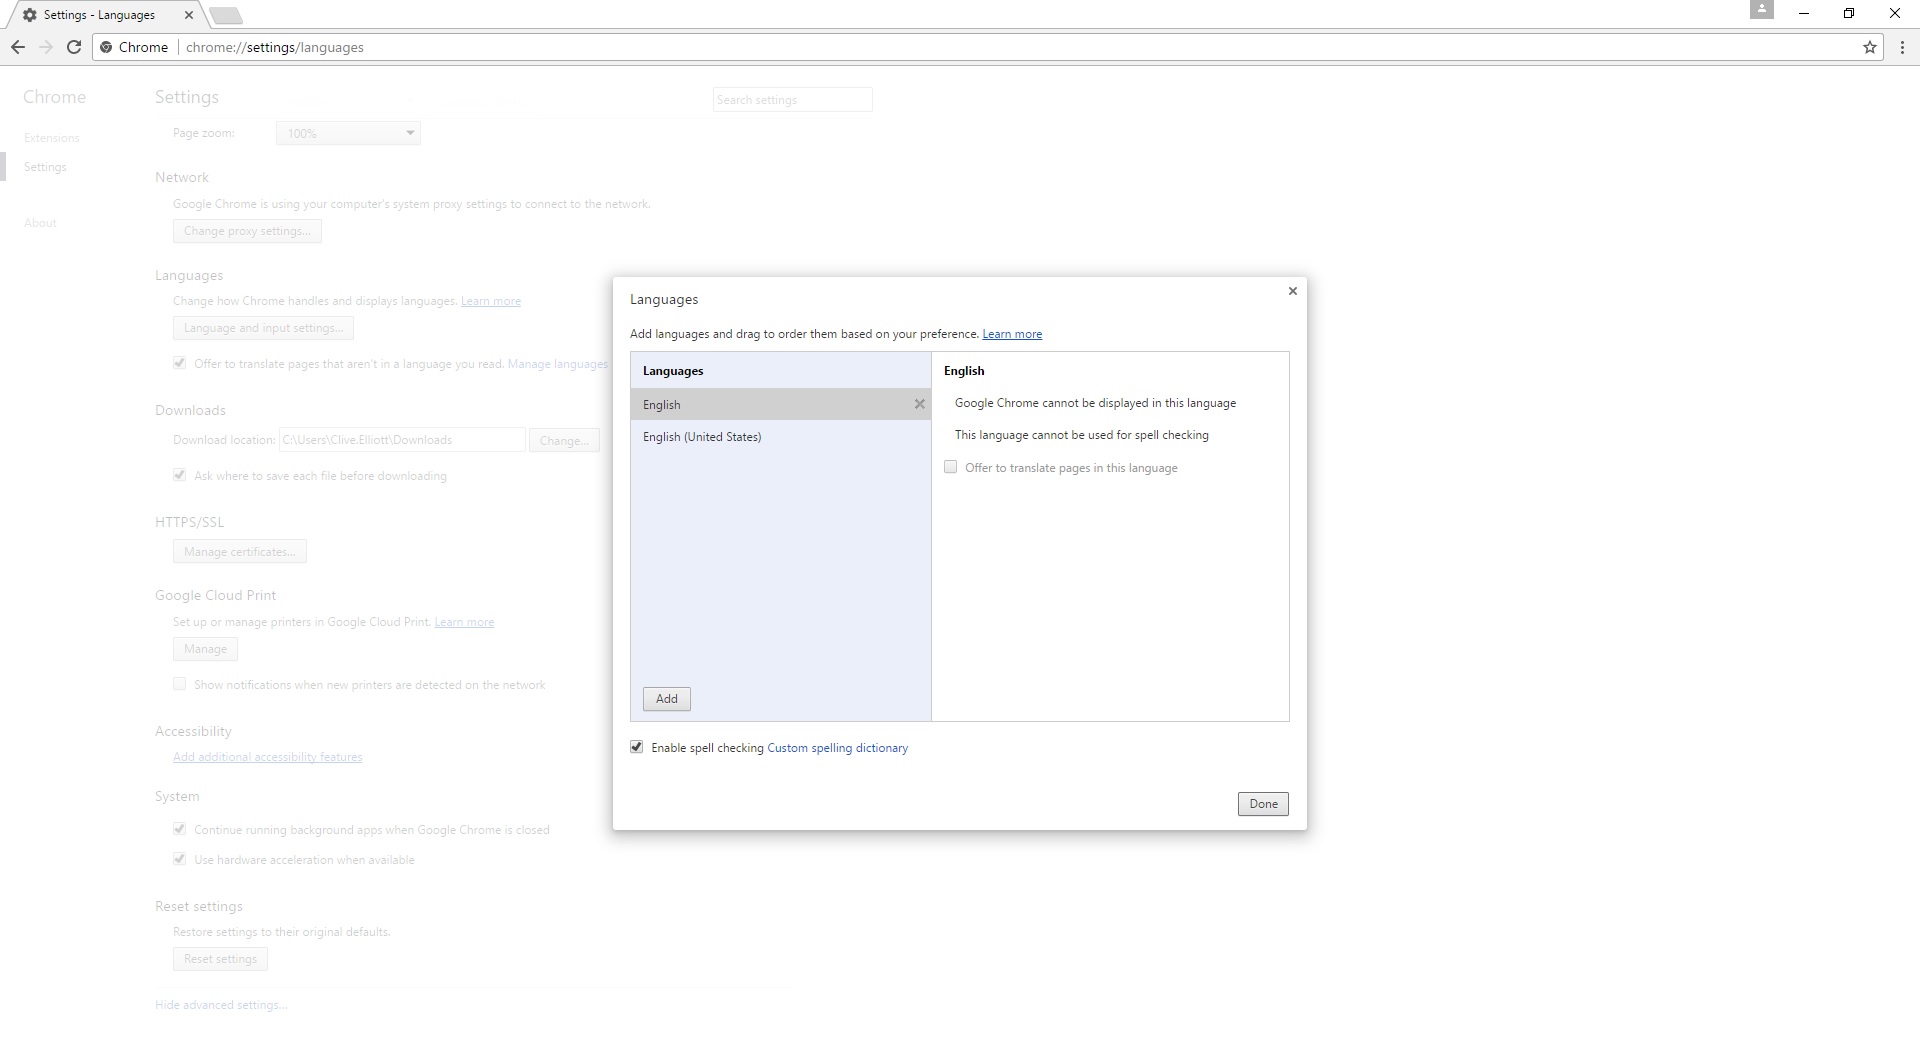Open the Page zoom dropdown
This screenshot has width=1920, height=1040.
pyautogui.click(x=348, y=133)
